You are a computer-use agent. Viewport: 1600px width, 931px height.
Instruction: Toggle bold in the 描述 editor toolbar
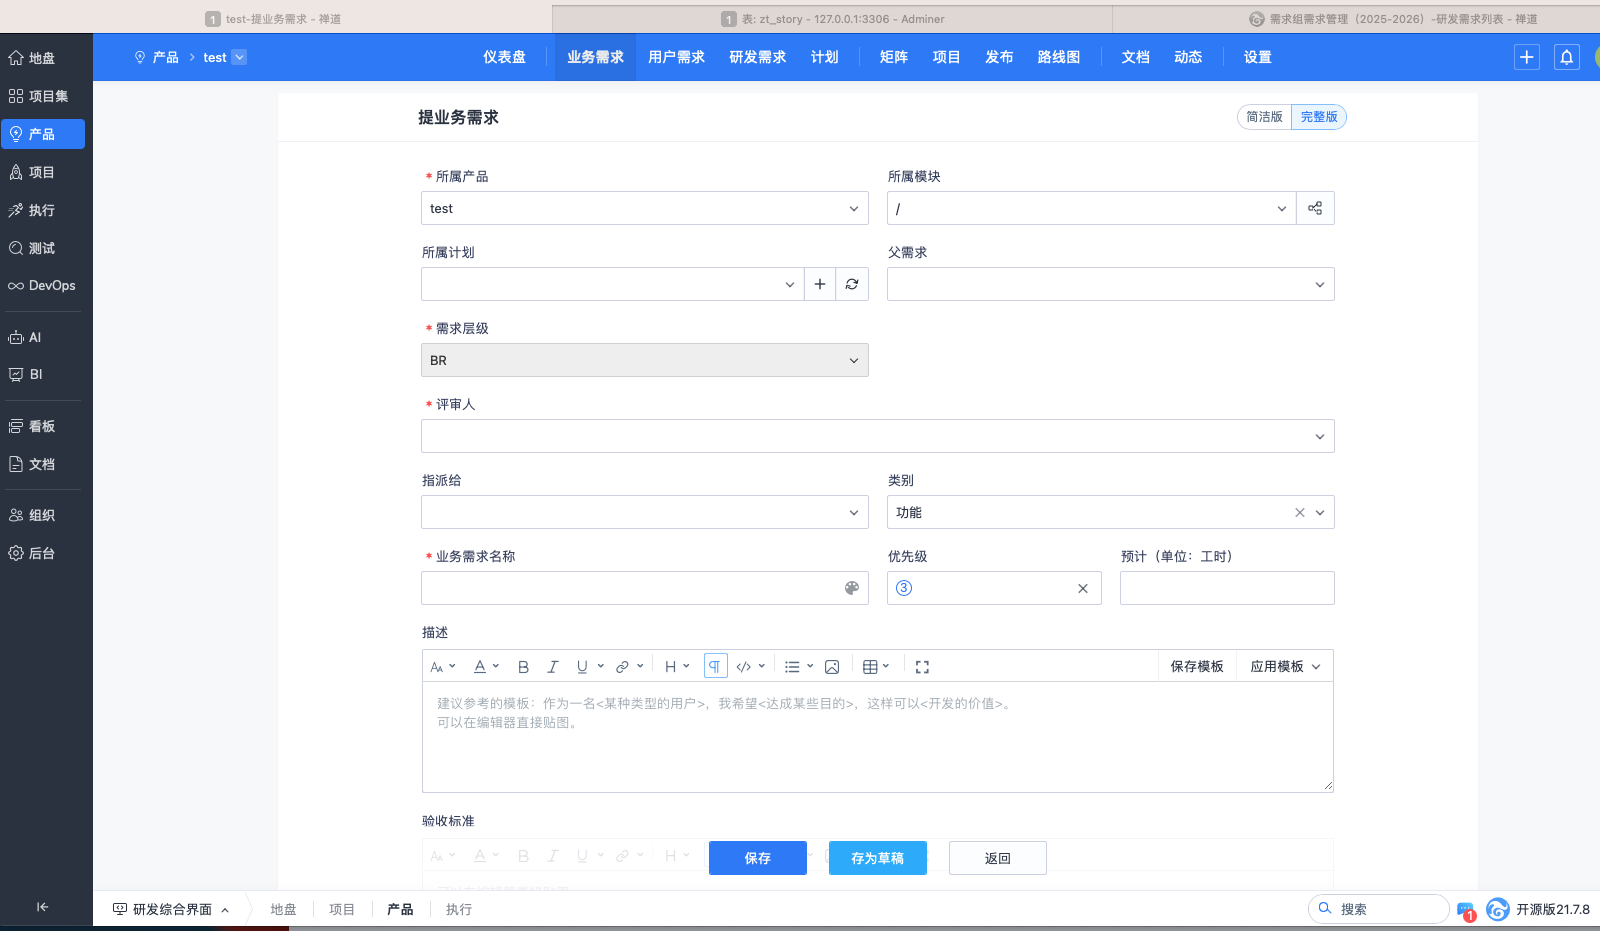click(x=523, y=667)
